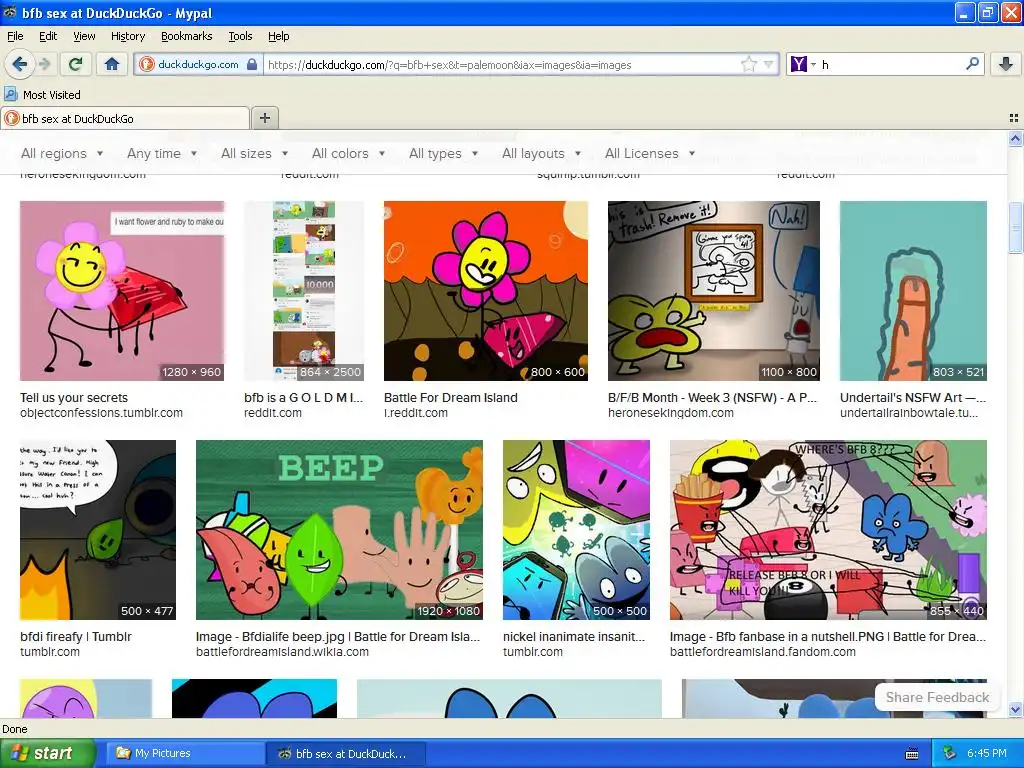Click the Mypal raccoon icon in the title bar
The height and width of the screenshot is (768, 1024).
(10, 12)
